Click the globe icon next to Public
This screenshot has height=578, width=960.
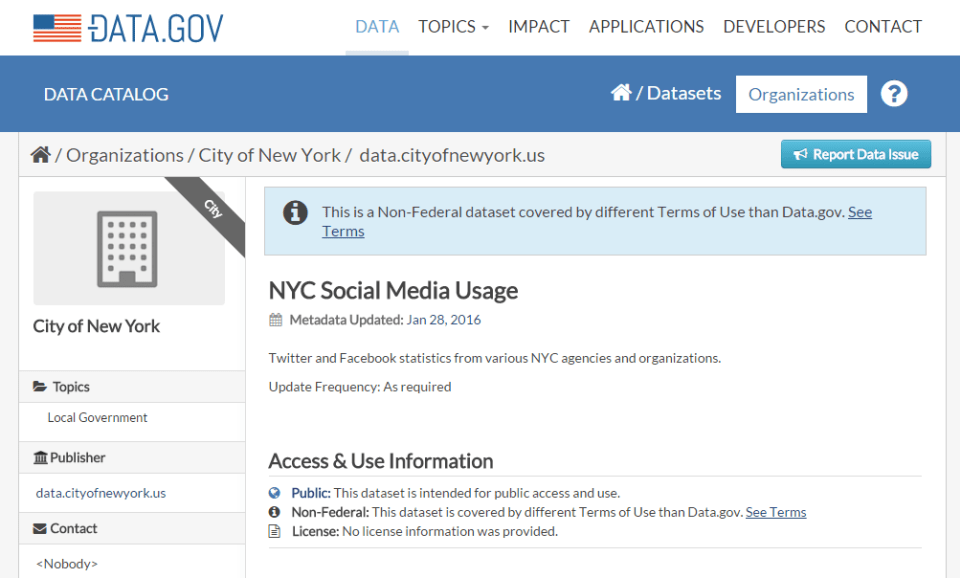(x=275, y=493)
